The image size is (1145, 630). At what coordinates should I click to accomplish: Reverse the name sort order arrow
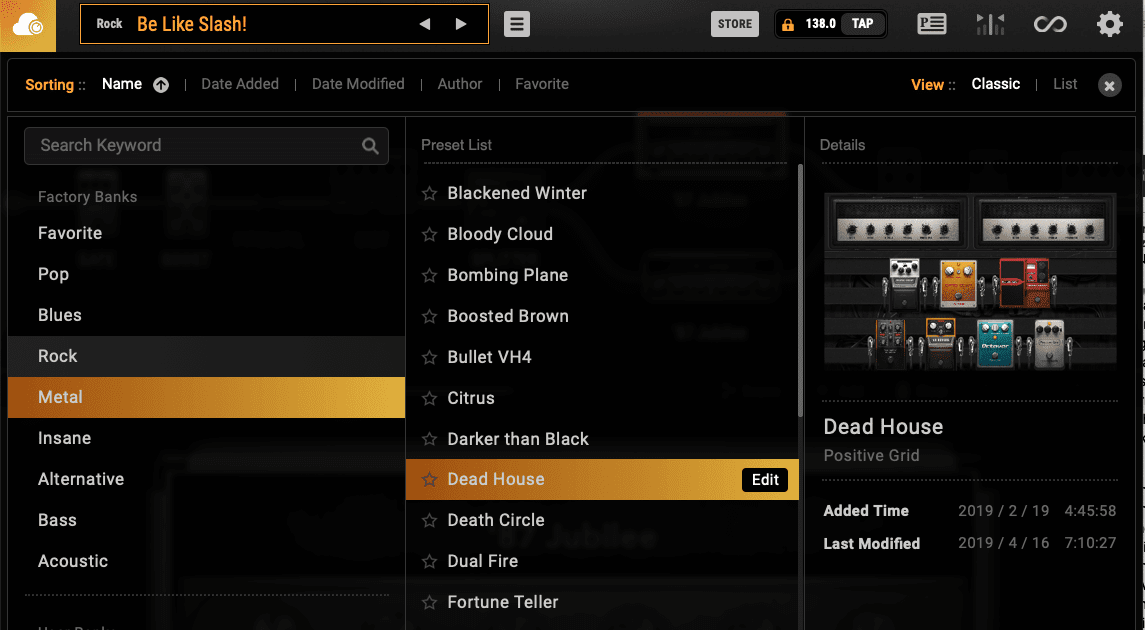(x=161, y=85)
